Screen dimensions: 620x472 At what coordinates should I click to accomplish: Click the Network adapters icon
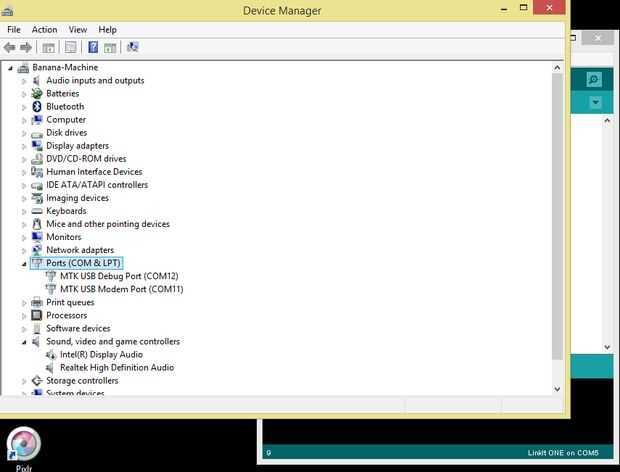[37, 250]
